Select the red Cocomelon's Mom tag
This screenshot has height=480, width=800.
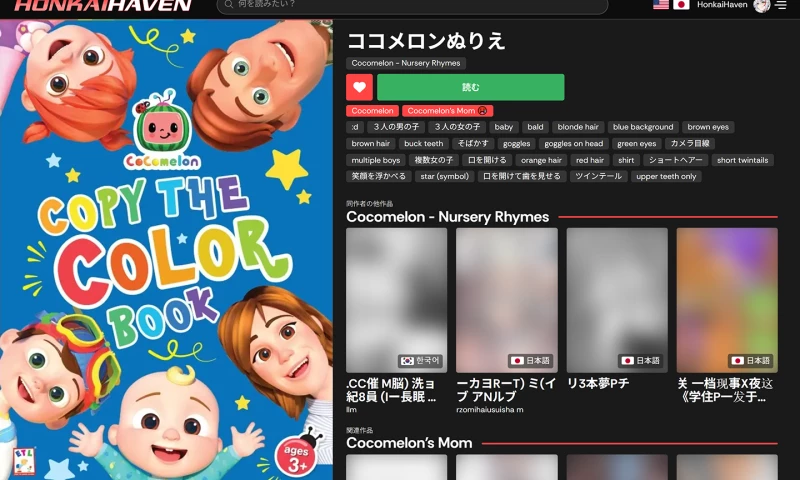[448, 111]
